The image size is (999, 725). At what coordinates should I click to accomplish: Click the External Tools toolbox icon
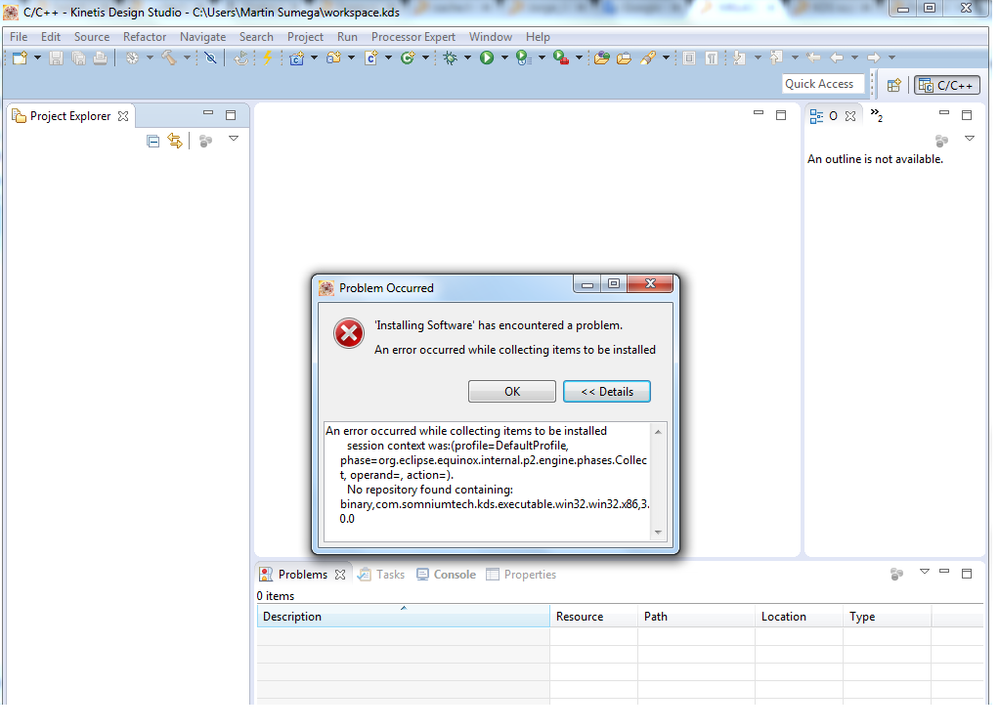point(561,58)
